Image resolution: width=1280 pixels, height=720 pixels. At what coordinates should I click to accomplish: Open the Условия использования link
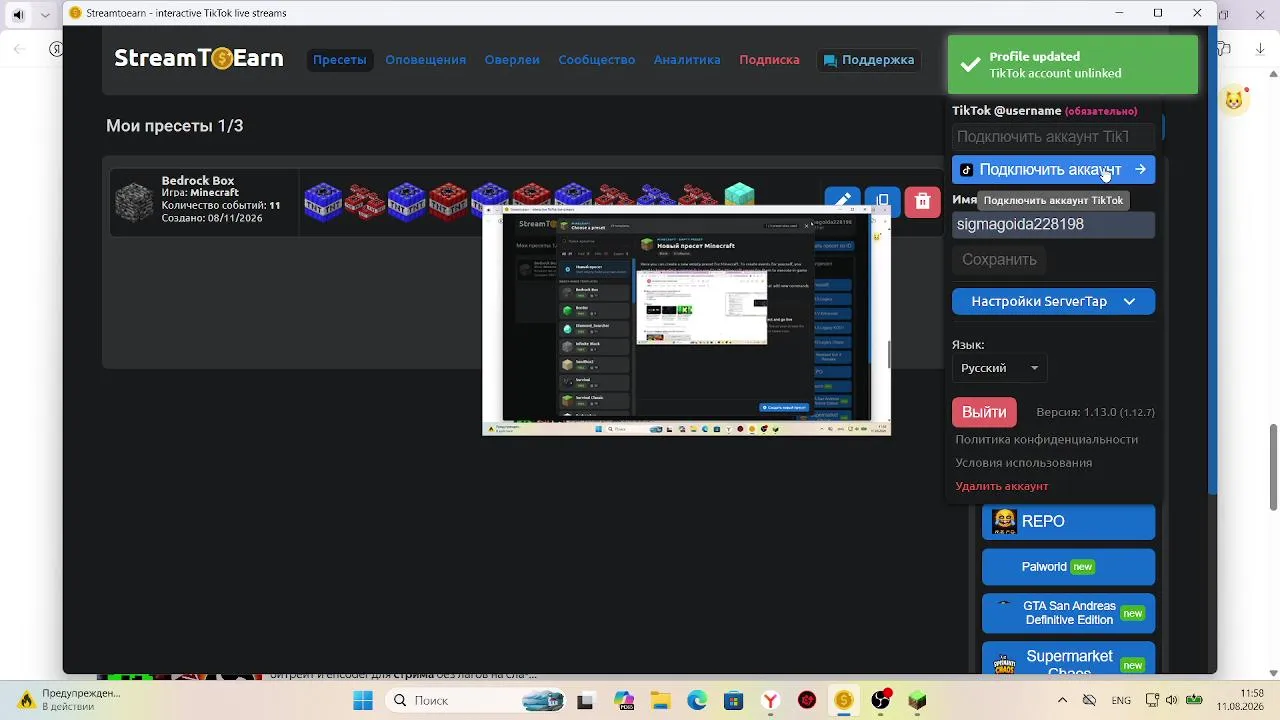1023,463
